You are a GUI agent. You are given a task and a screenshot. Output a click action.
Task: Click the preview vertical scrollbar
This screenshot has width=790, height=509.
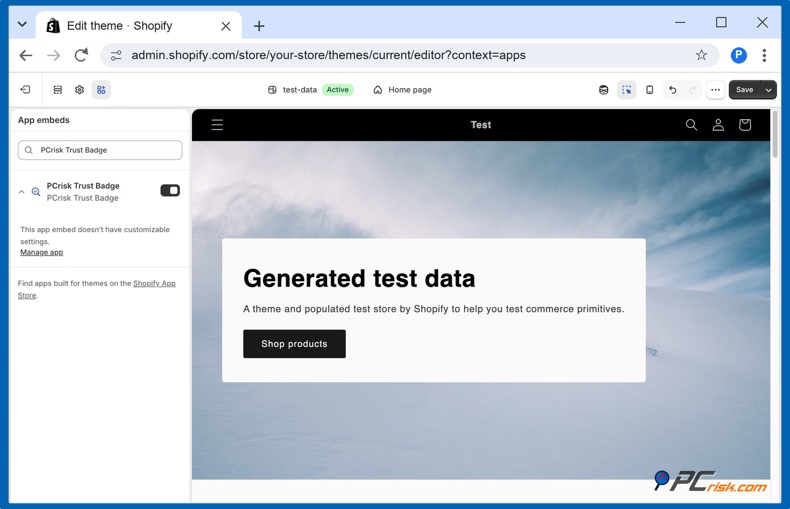[x=775, y=135]
